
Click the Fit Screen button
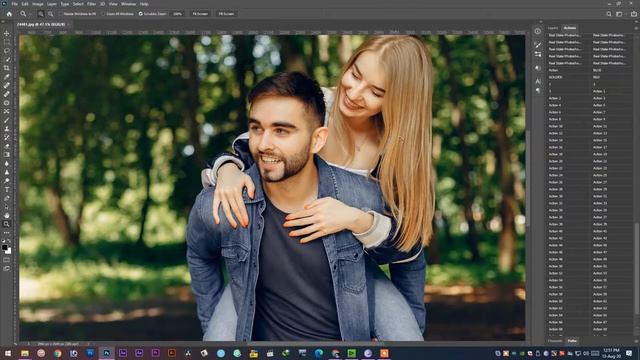[200, 14]
